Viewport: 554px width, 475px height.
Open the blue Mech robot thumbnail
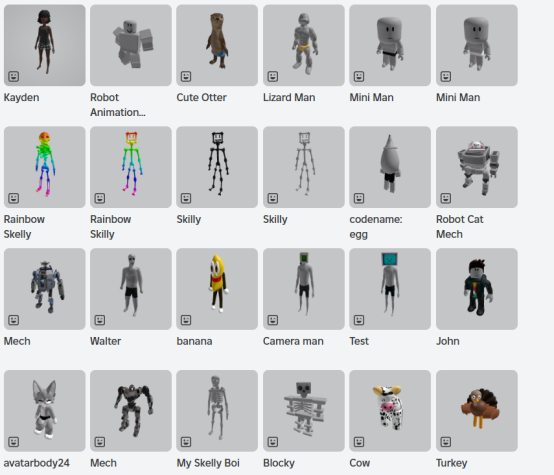[45, 289]
